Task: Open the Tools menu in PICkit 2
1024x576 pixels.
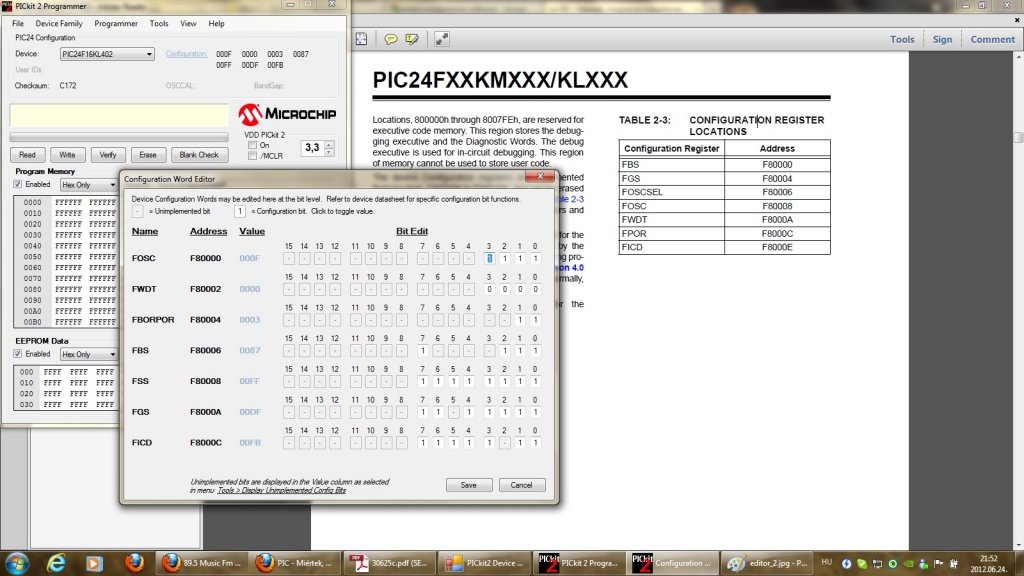Action: pyautogui.click(x=159, y=24)
